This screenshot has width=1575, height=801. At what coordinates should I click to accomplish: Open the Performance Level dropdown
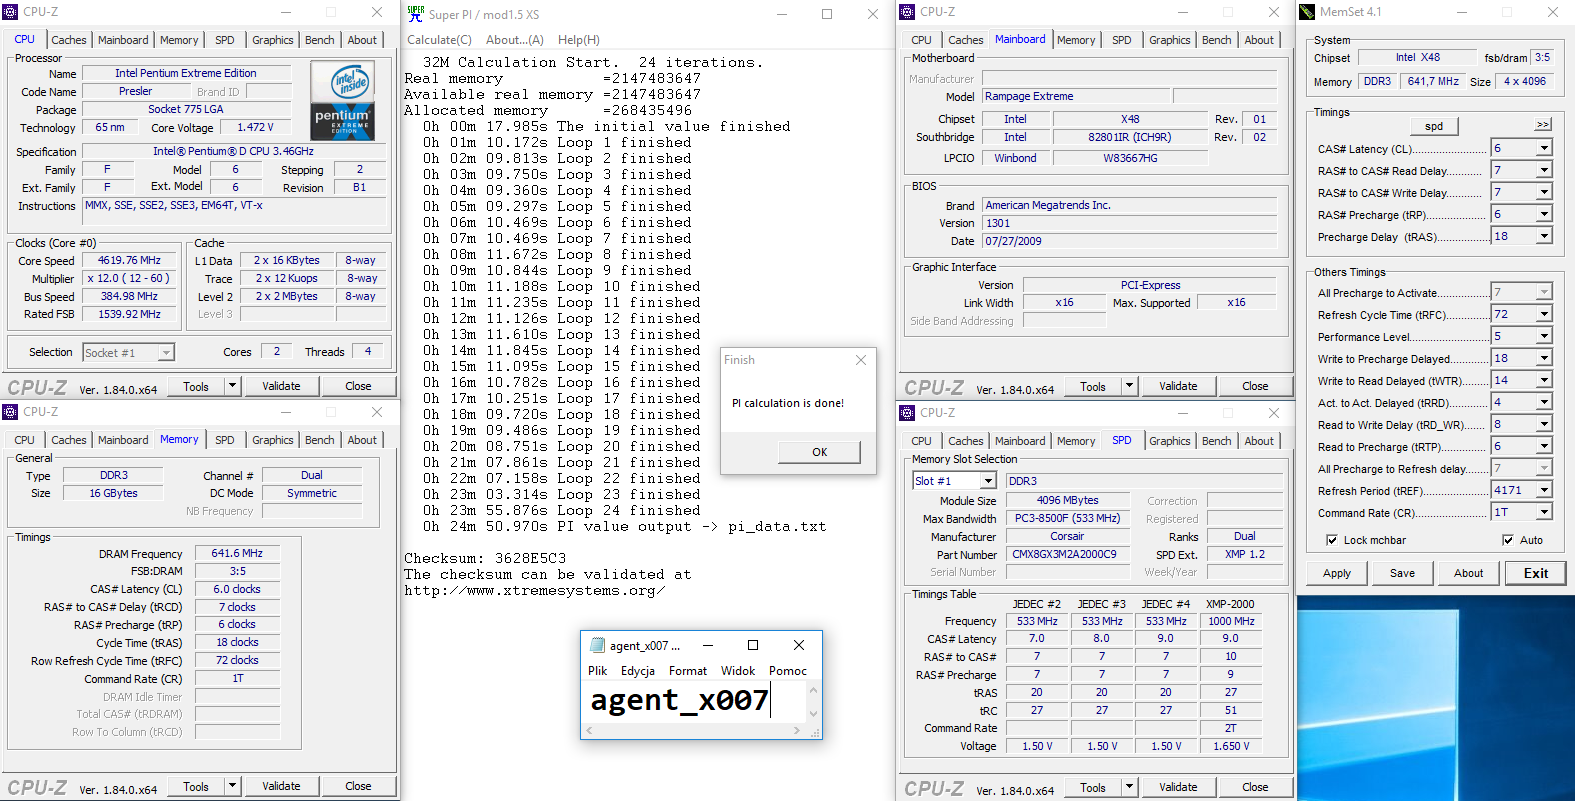coord(1544,336)
